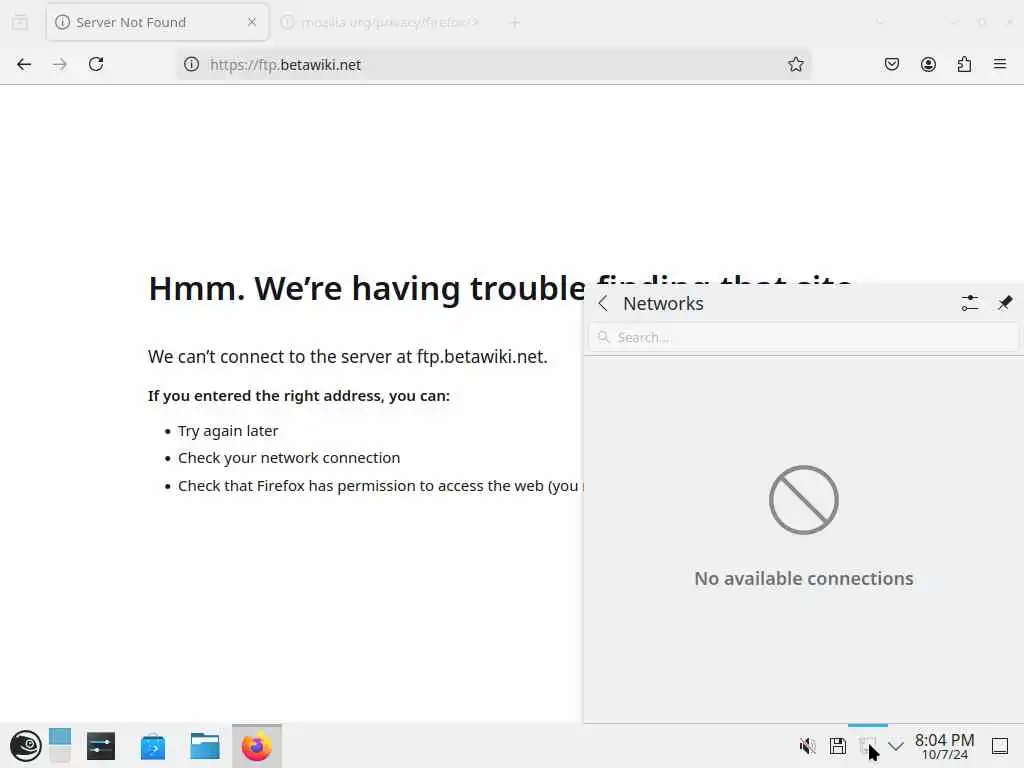The image size is (1024, 768).
Task: Open the Save to Pocket button
Action: pos(892,64)
